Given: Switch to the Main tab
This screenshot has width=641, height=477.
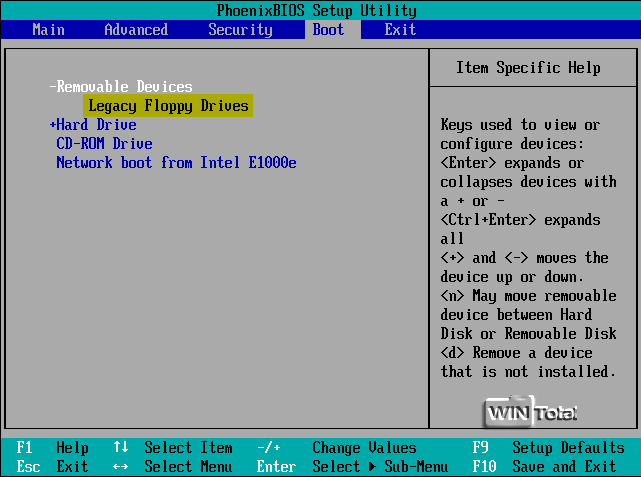Looking at the screenshot, I should [48, 29].
